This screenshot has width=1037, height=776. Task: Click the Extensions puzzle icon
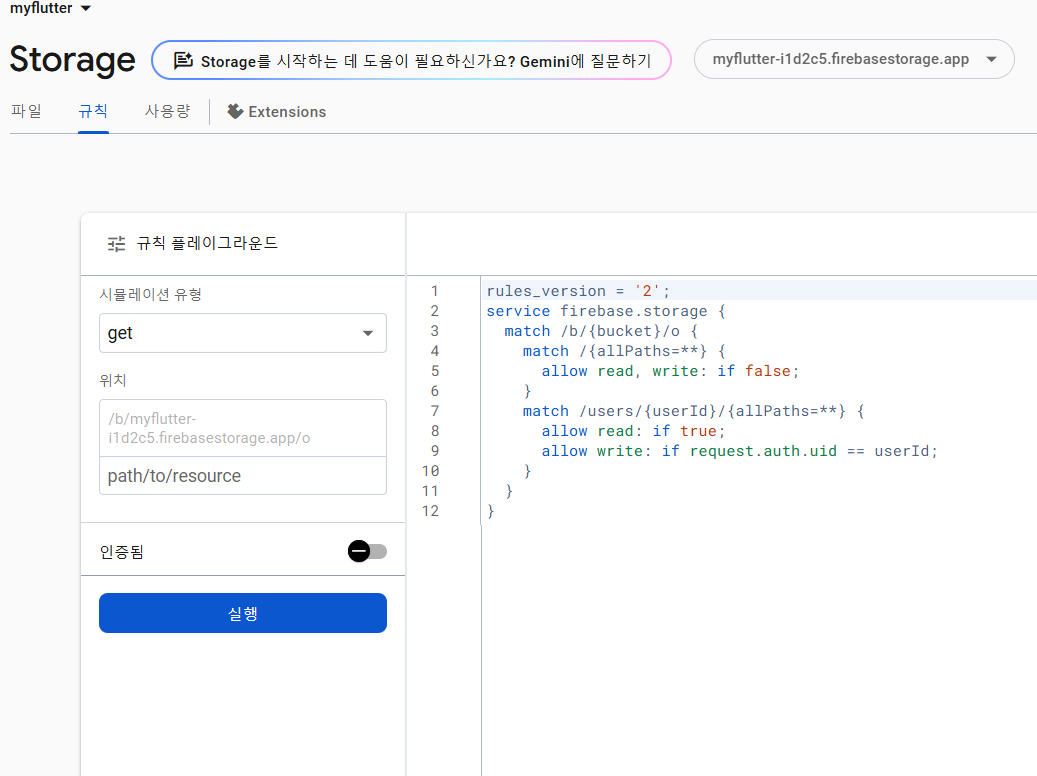[235, 111]
